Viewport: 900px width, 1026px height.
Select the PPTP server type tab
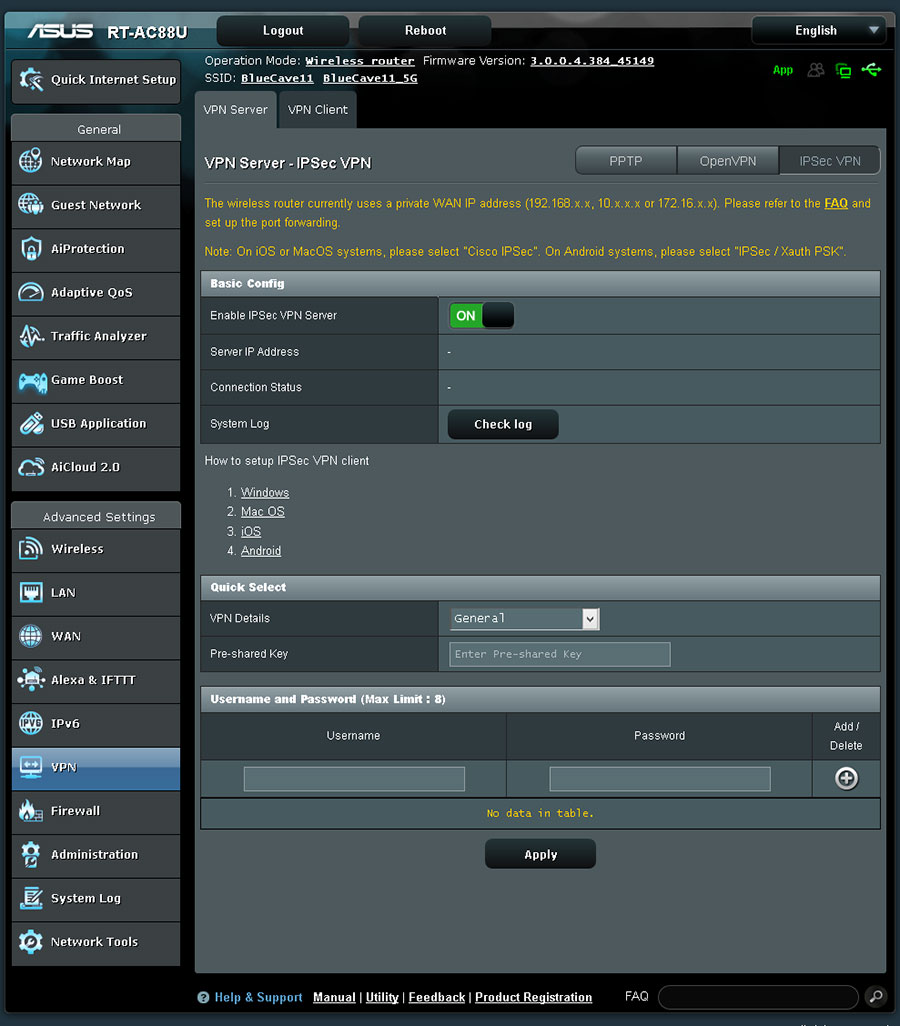[626, 161]
